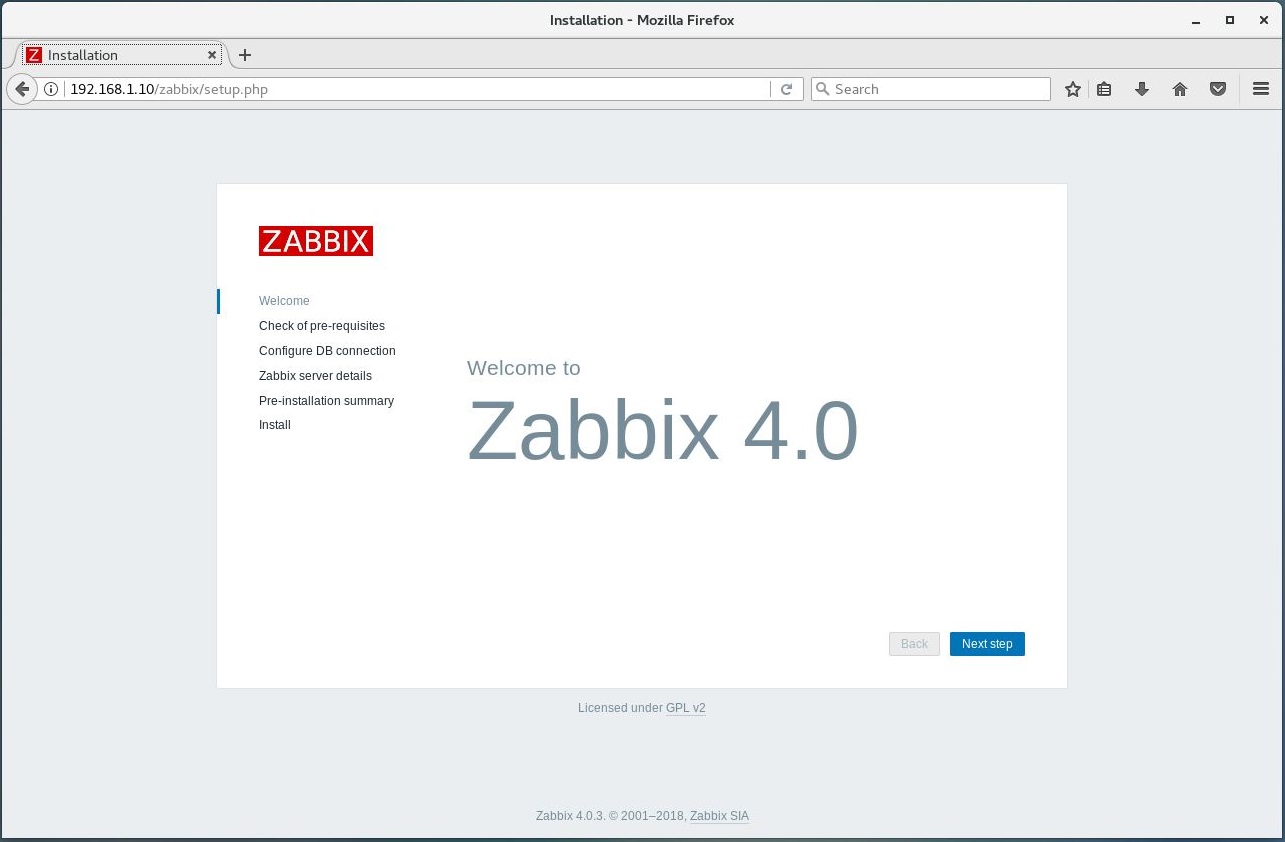Click 'Licensed under' footer text
This screenshot has width=1285, height=842.
pos(620,708)
